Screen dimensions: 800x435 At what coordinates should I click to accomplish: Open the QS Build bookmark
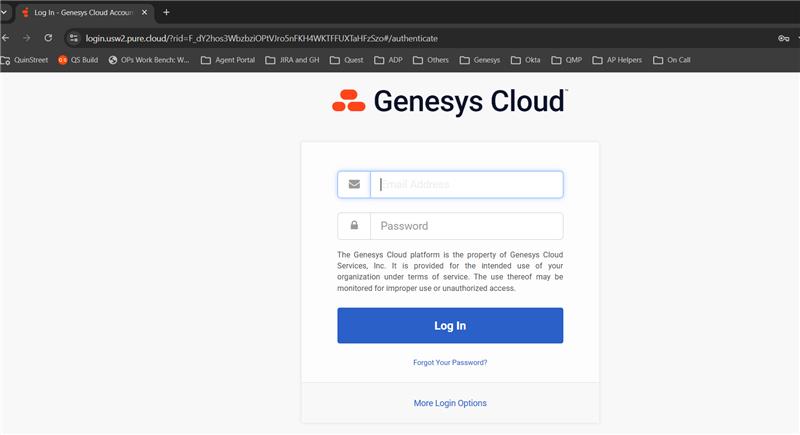tap(78, 60)
